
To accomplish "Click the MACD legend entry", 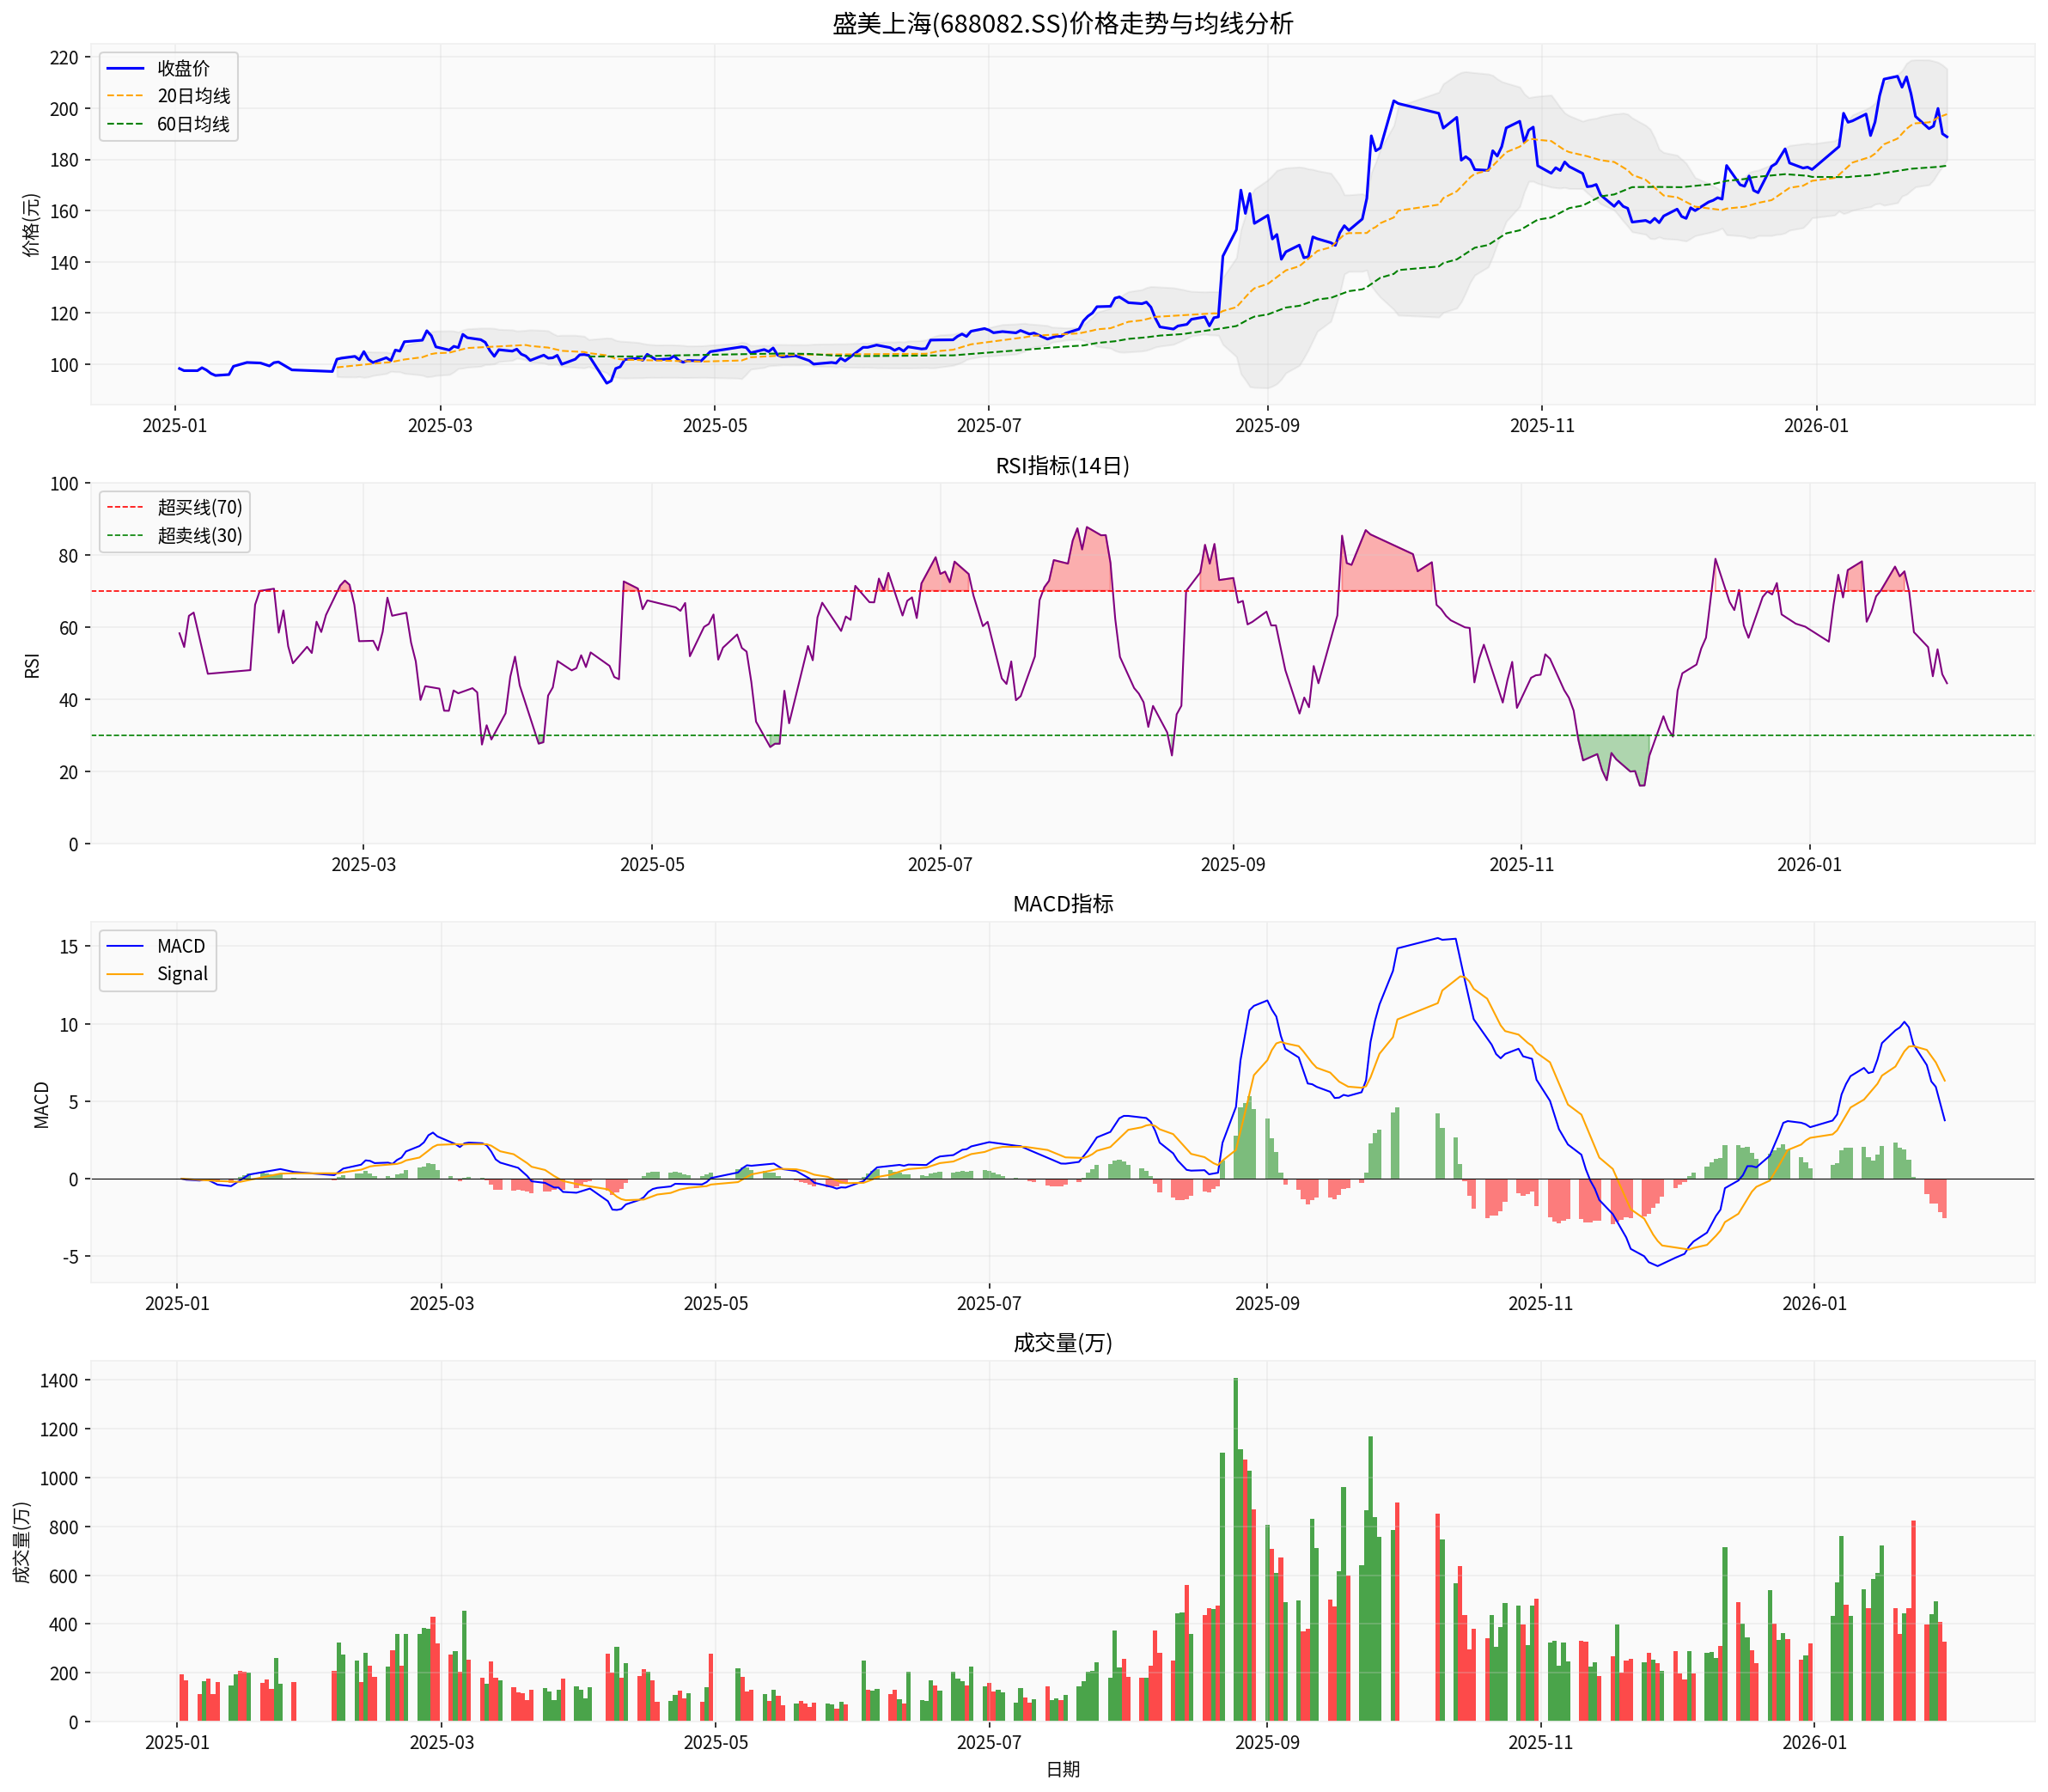I will [180, 946].
